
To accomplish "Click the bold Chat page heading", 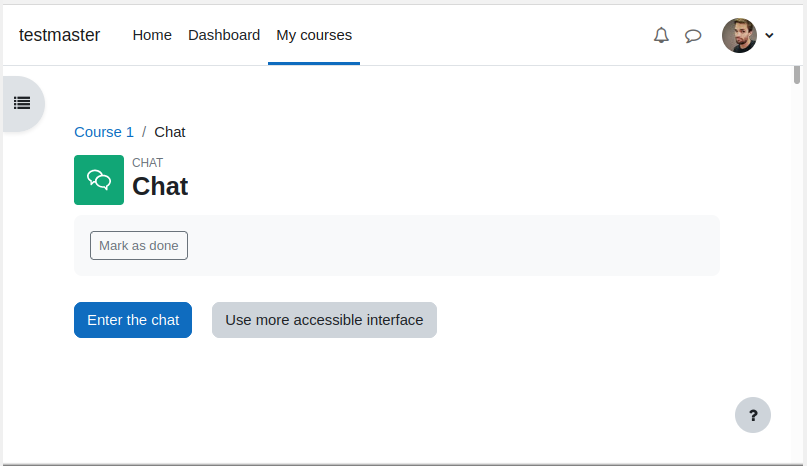I will click(160, 186).
